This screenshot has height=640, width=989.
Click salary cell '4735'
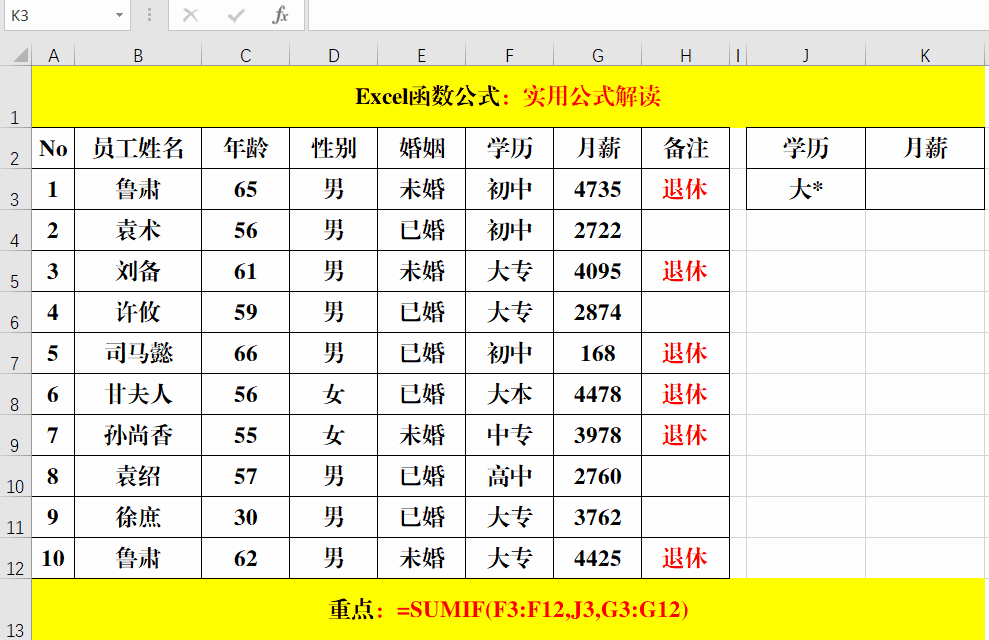(597, 189)
